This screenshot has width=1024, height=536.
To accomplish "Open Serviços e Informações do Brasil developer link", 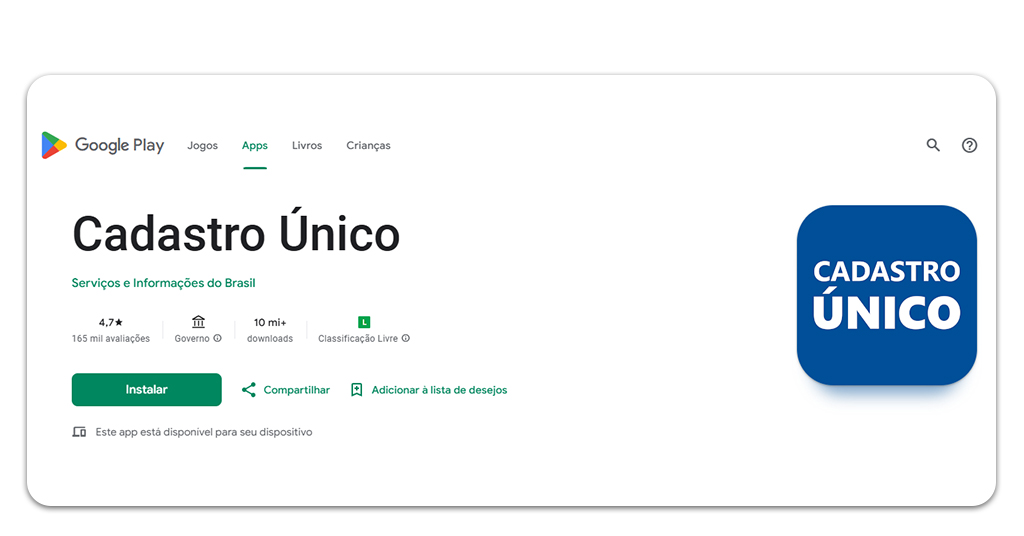I will point(163,283).
